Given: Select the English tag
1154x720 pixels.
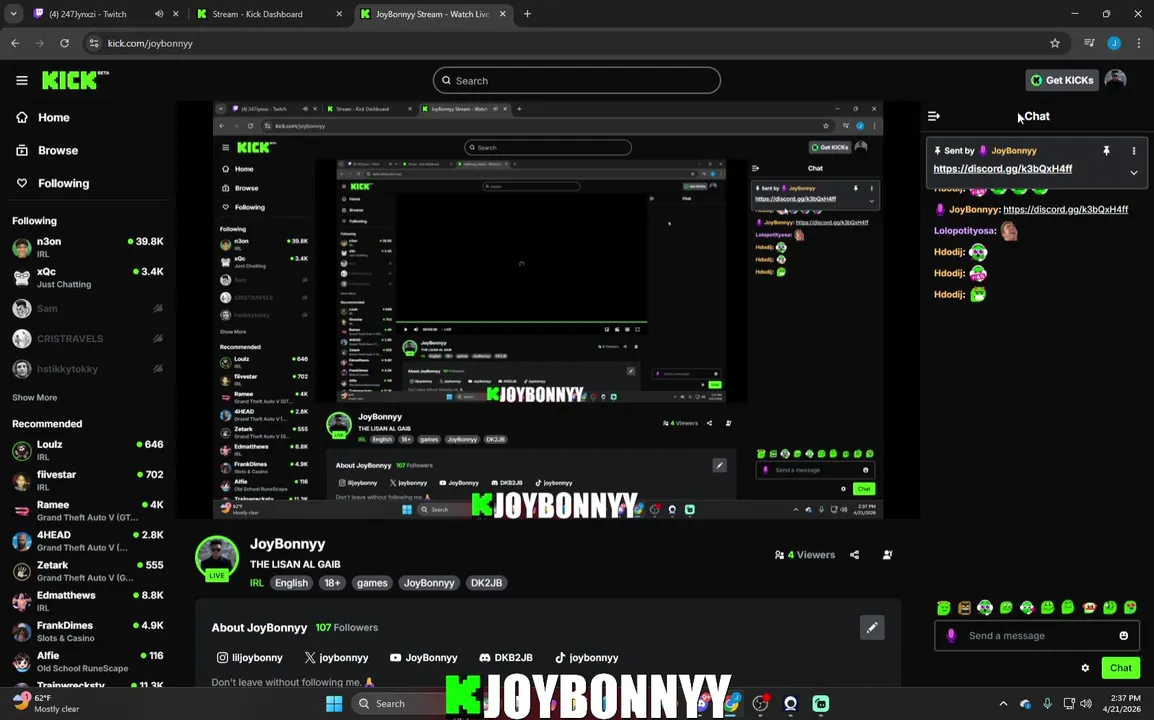Looking at the screenshot, I should pos(291,582).
